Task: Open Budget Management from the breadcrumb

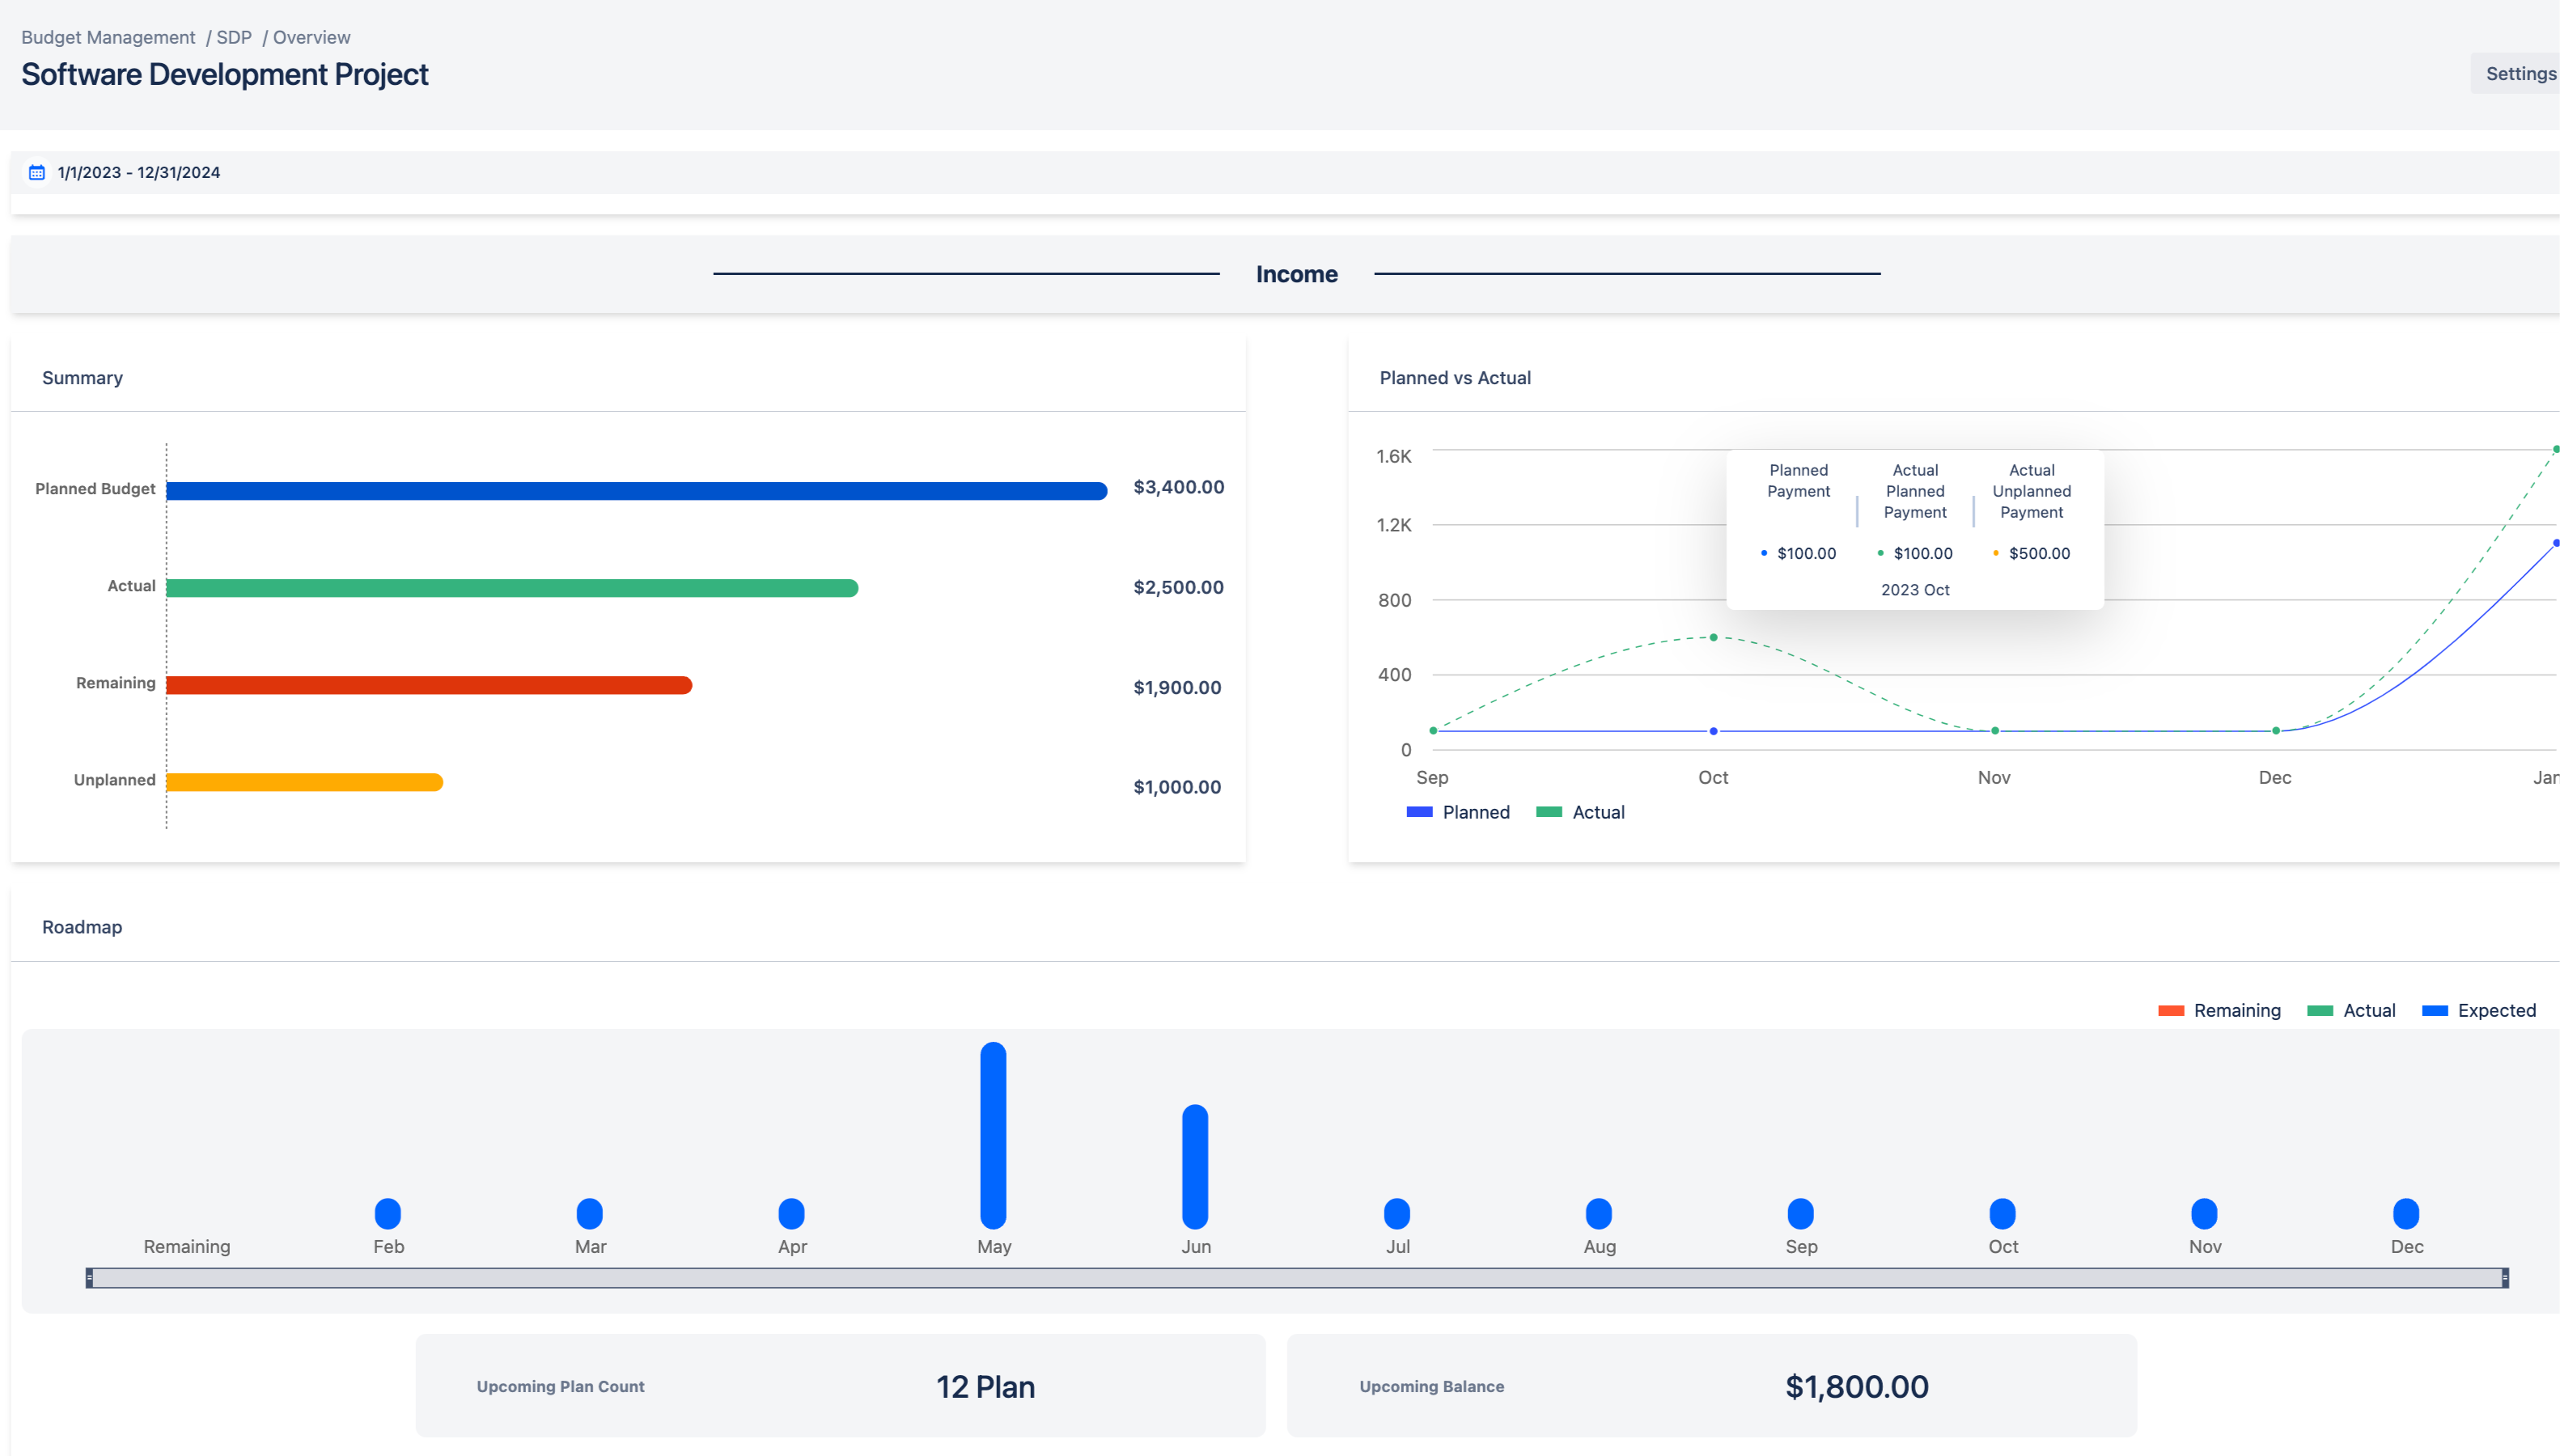Action: pos(108,37)
